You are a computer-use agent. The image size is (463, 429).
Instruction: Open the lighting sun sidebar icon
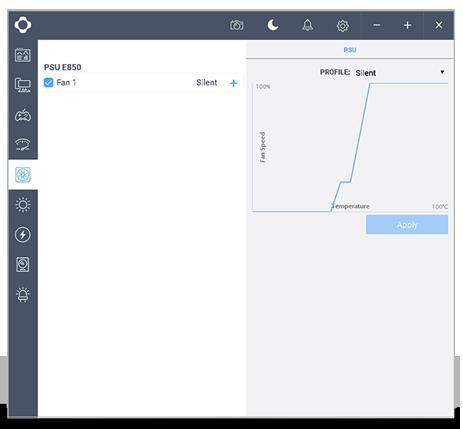click(x=23, y=204)
